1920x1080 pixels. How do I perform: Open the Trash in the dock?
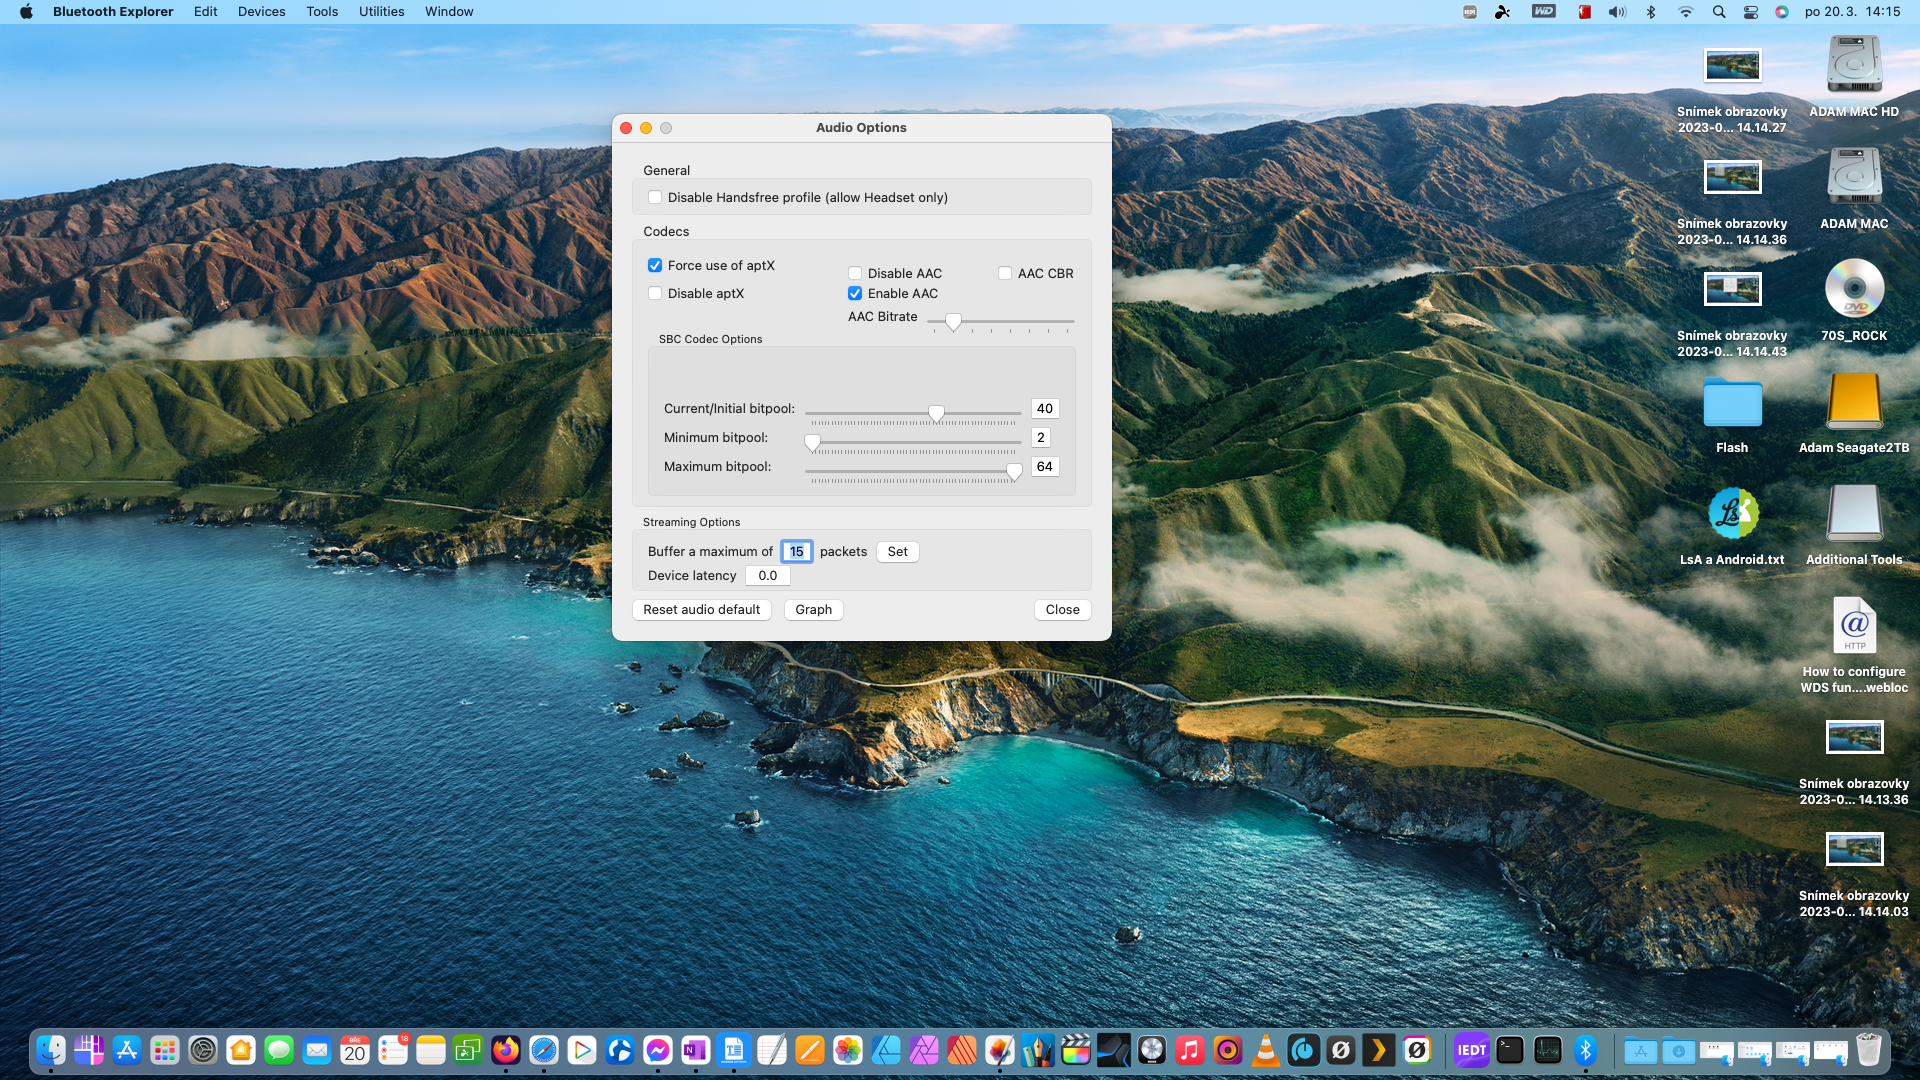[x=1868, y=1050]
